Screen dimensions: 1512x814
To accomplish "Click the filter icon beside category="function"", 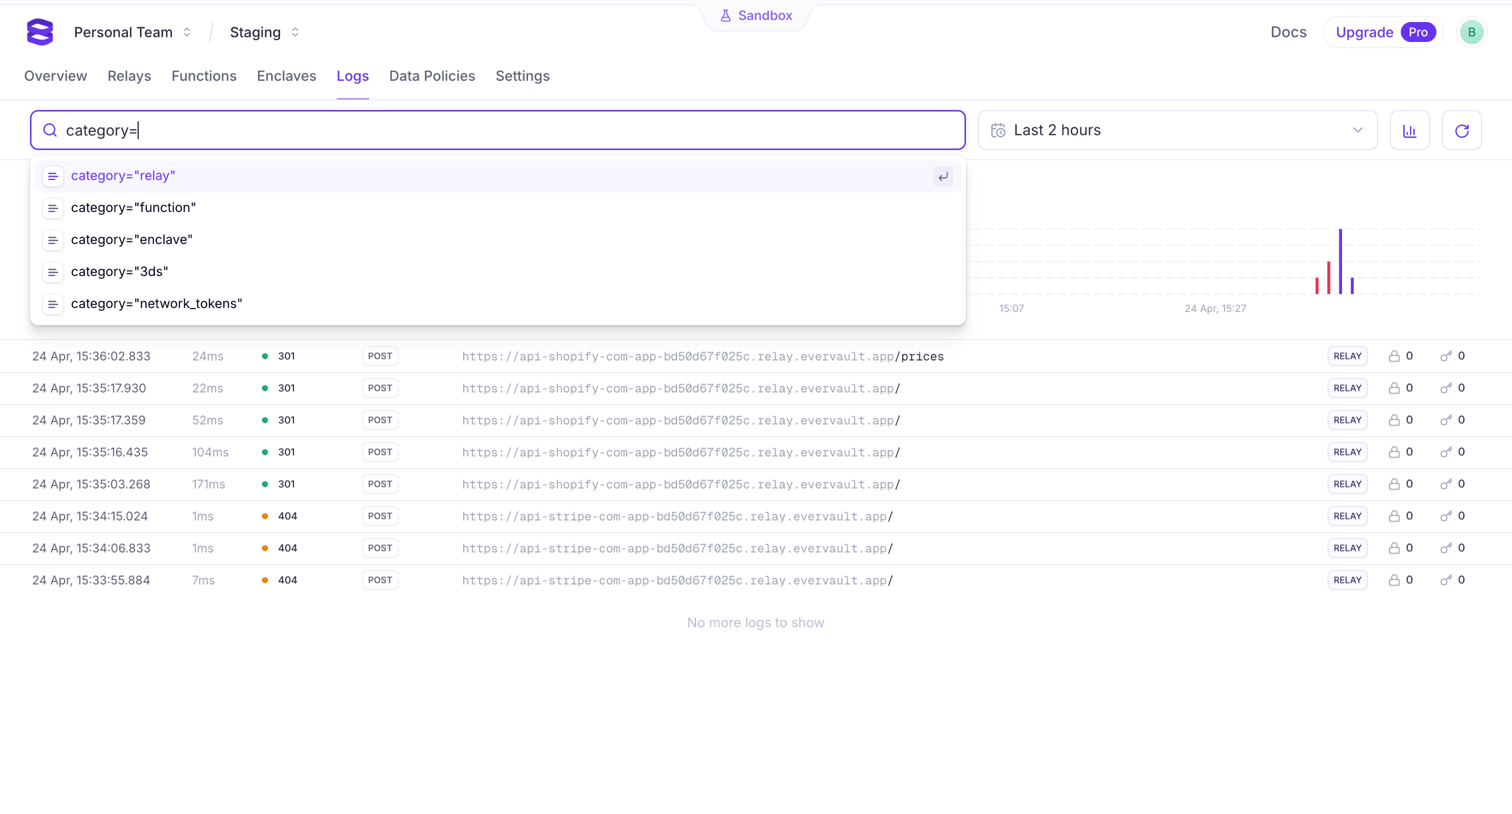I will click(53, 208).
